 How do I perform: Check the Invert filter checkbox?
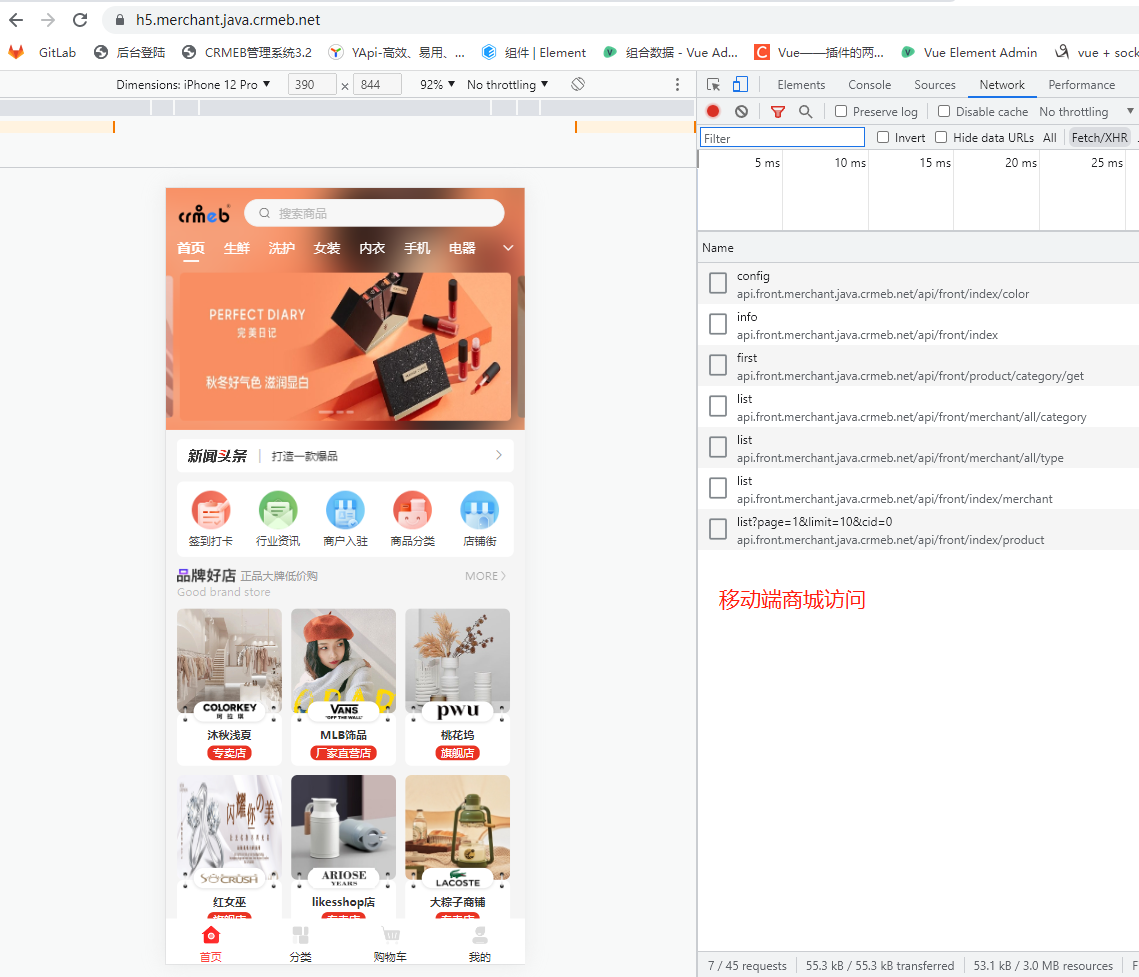(883, 137)
